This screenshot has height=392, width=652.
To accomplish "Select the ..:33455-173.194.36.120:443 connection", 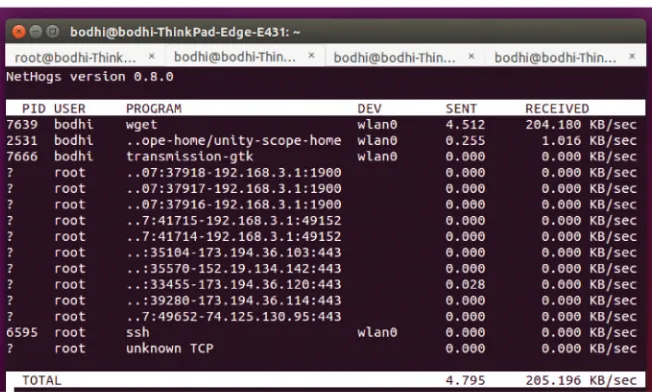I will pos(234,285).
